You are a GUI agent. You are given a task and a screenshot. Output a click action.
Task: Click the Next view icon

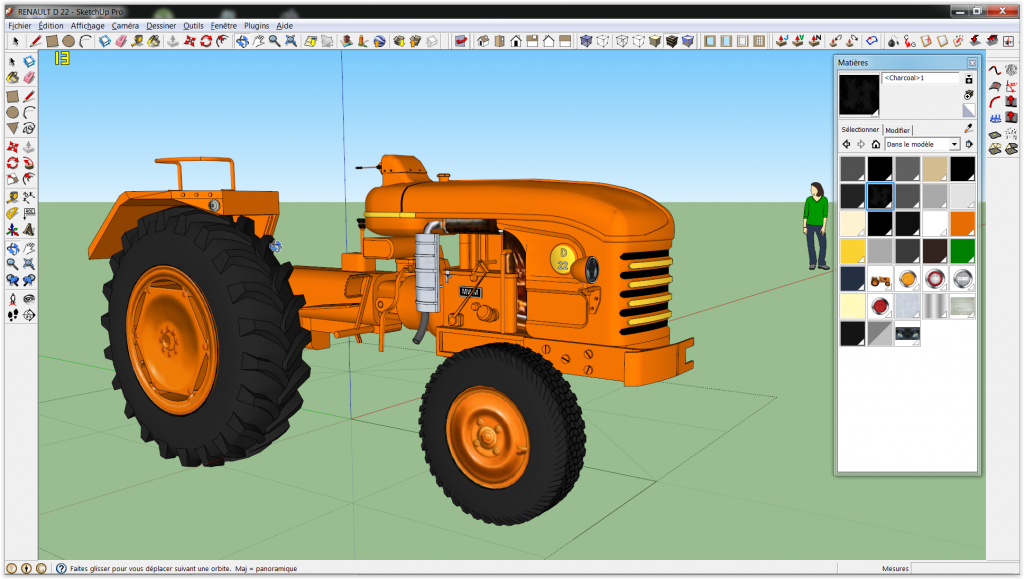29,280
